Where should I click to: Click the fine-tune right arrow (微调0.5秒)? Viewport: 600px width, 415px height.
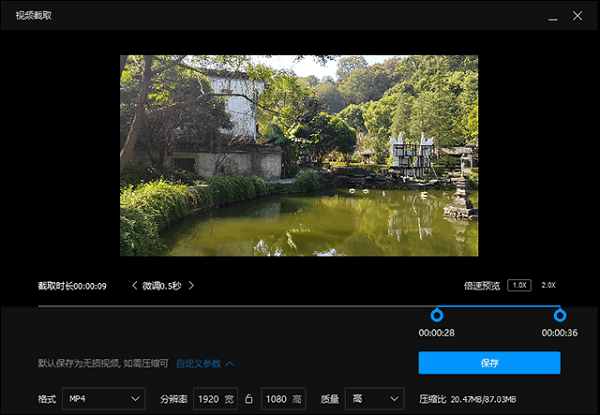coord(191,286)
